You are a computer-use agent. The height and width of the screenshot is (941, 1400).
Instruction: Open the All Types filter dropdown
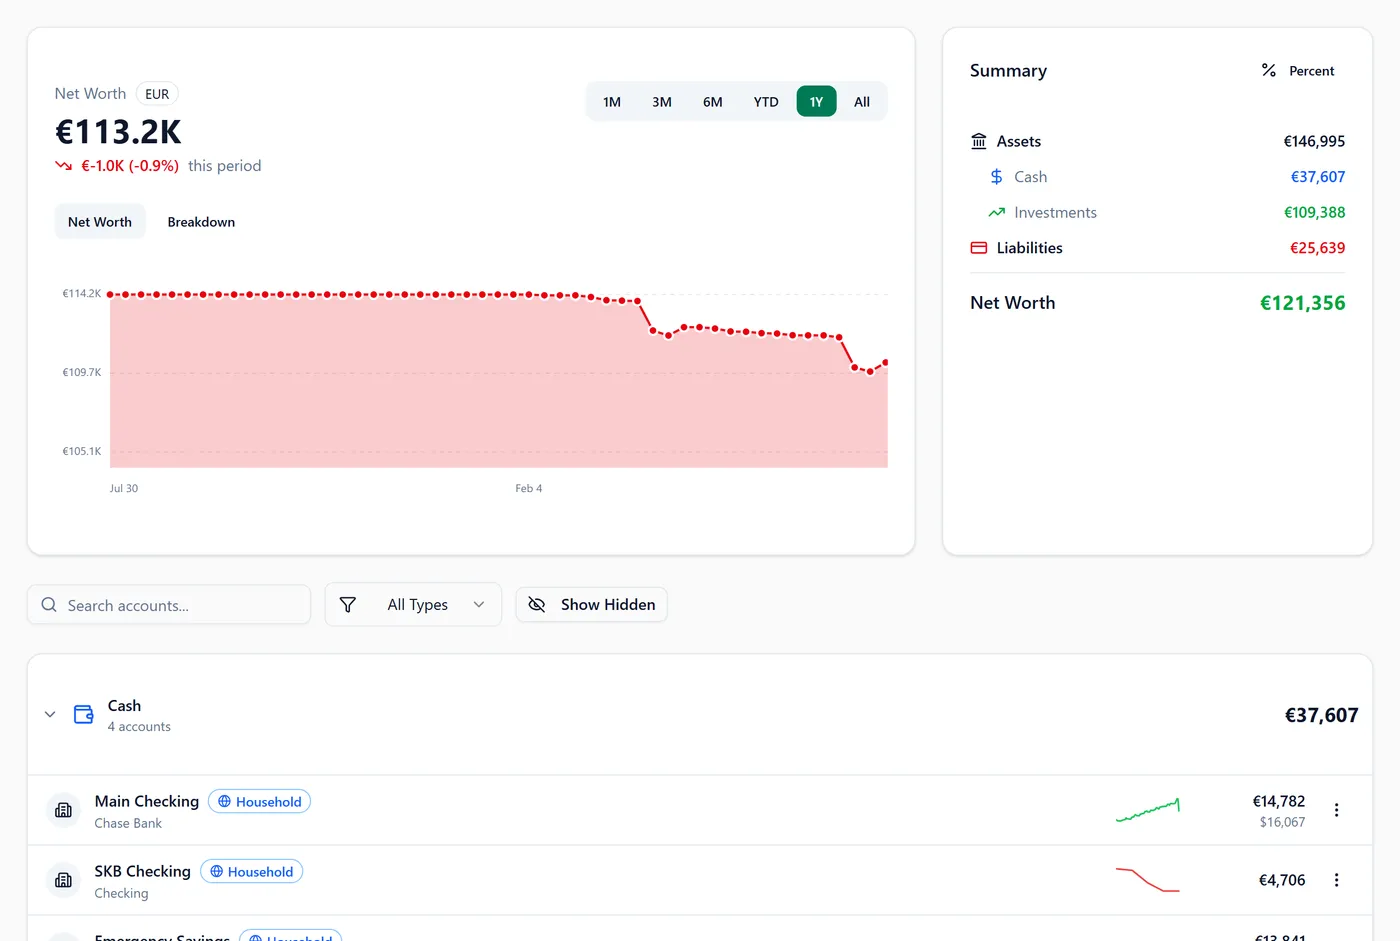[x=413, y=604]
